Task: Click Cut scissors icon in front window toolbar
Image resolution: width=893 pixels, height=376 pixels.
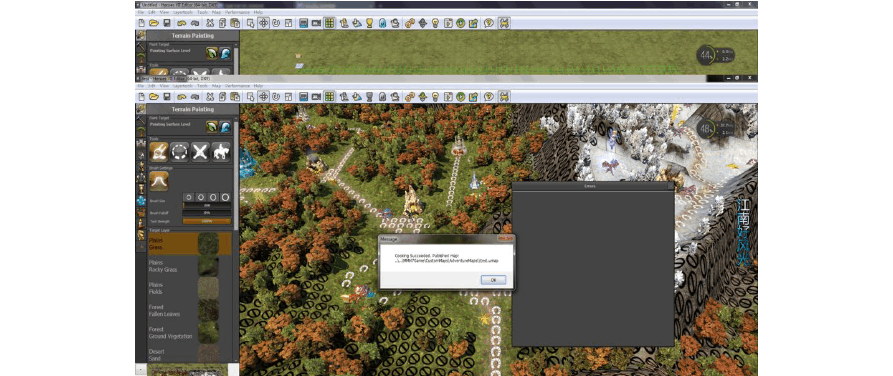Action: [x=210, y=96]
